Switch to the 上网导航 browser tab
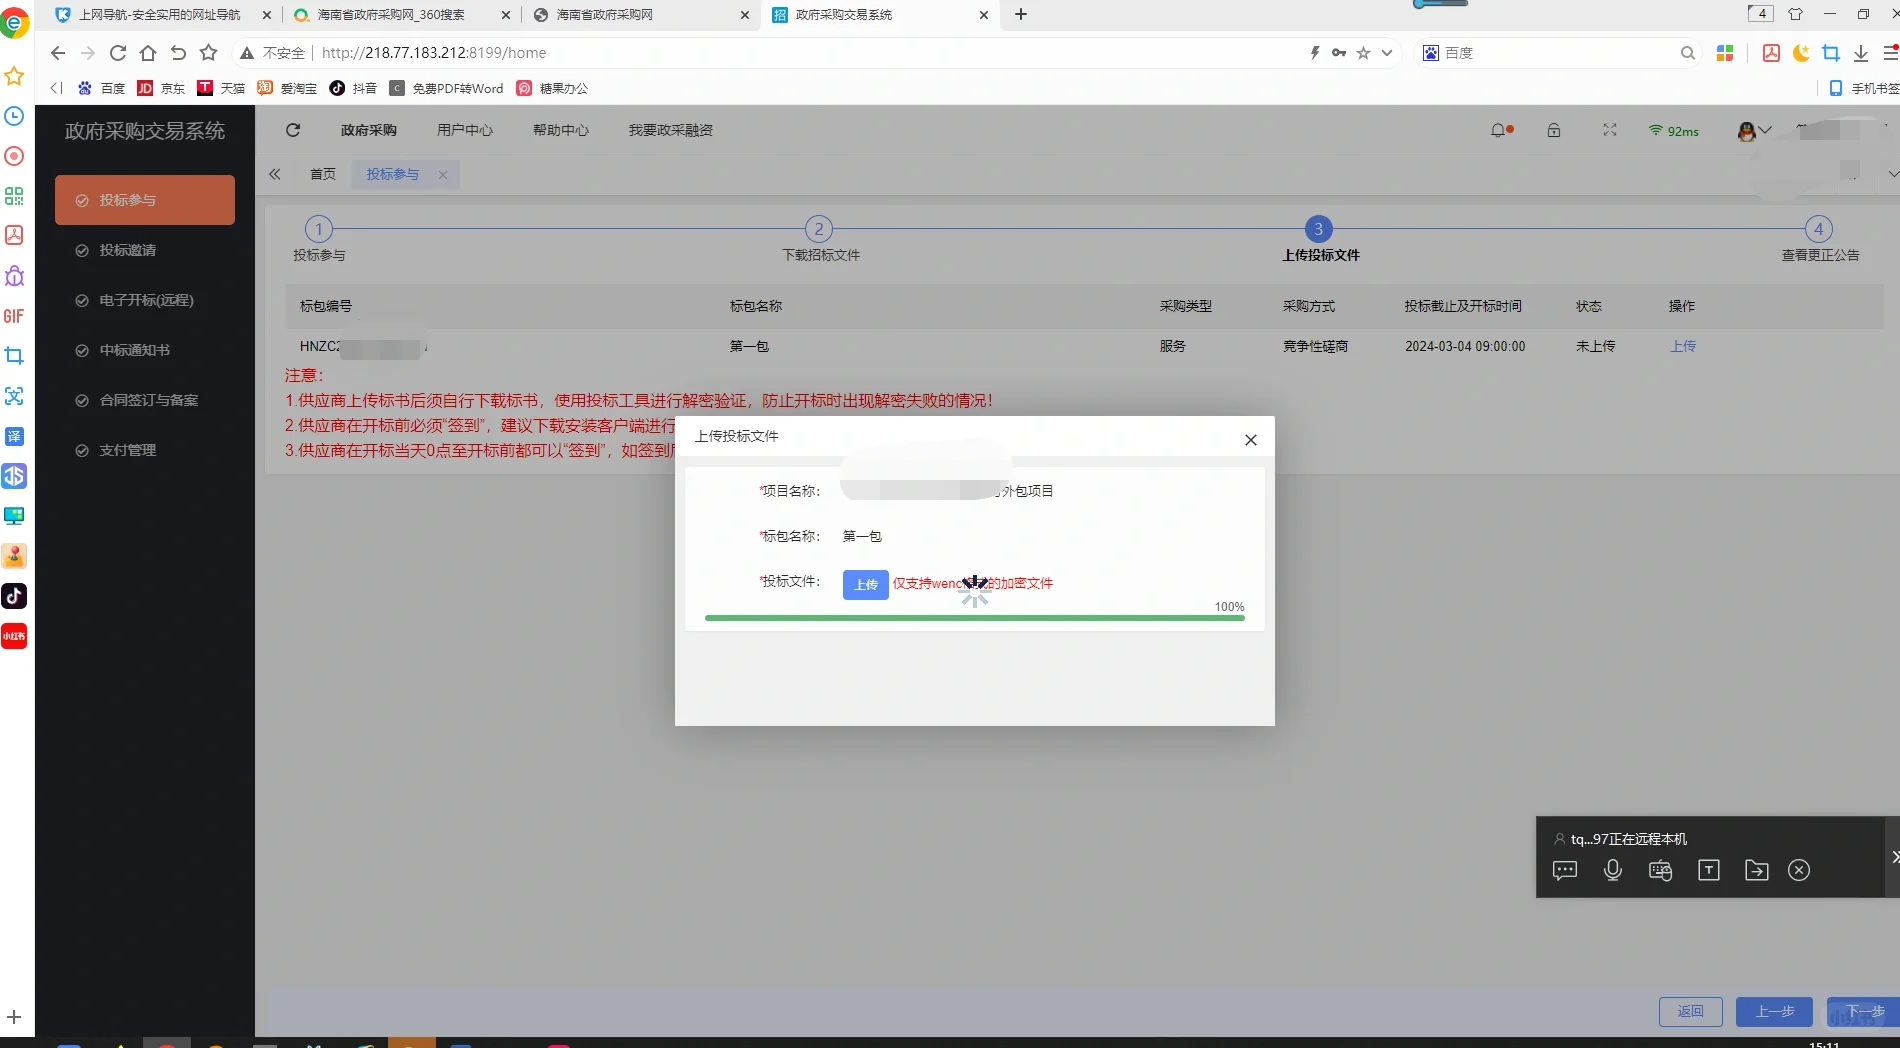The width and height of the screenshot is (1900, 1048). coord(159,15)
